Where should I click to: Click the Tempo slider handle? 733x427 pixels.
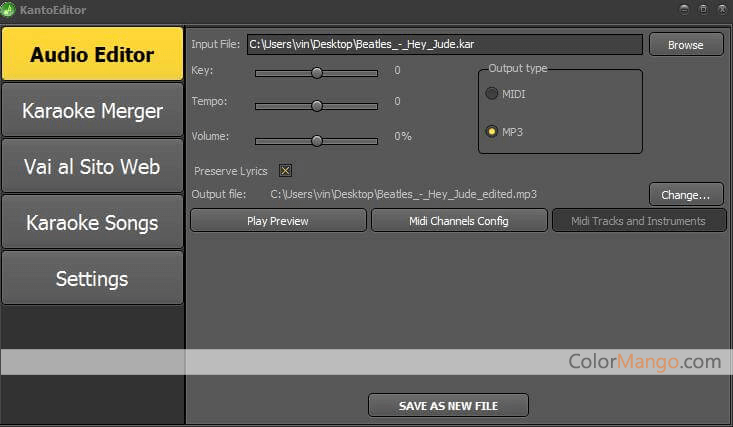317,106
